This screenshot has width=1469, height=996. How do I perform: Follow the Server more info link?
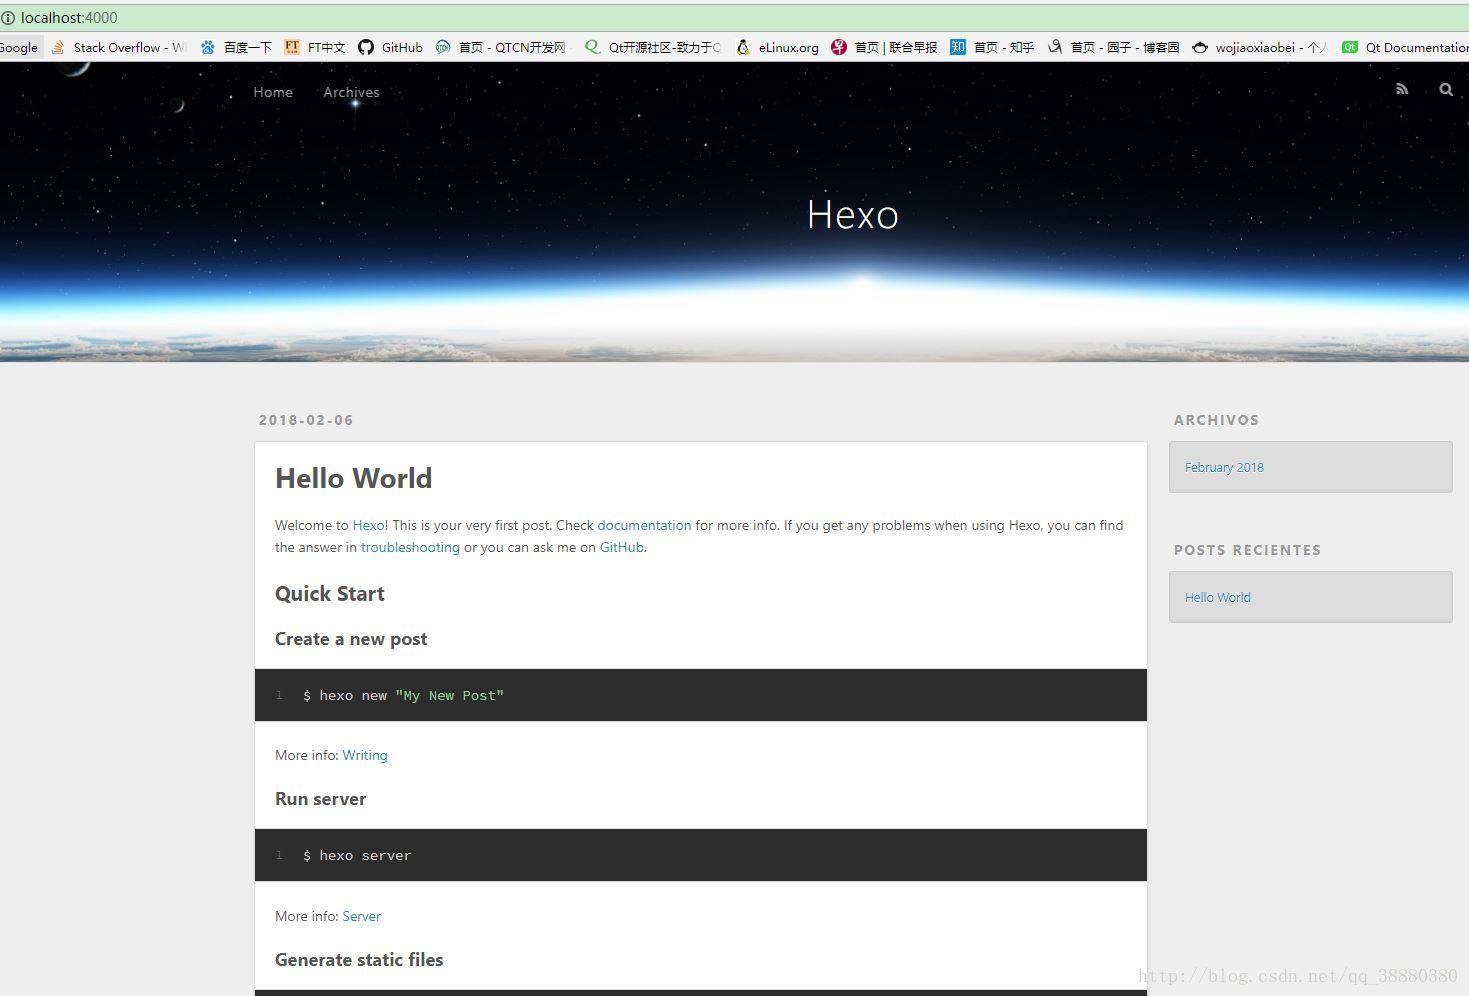(361, 916)
